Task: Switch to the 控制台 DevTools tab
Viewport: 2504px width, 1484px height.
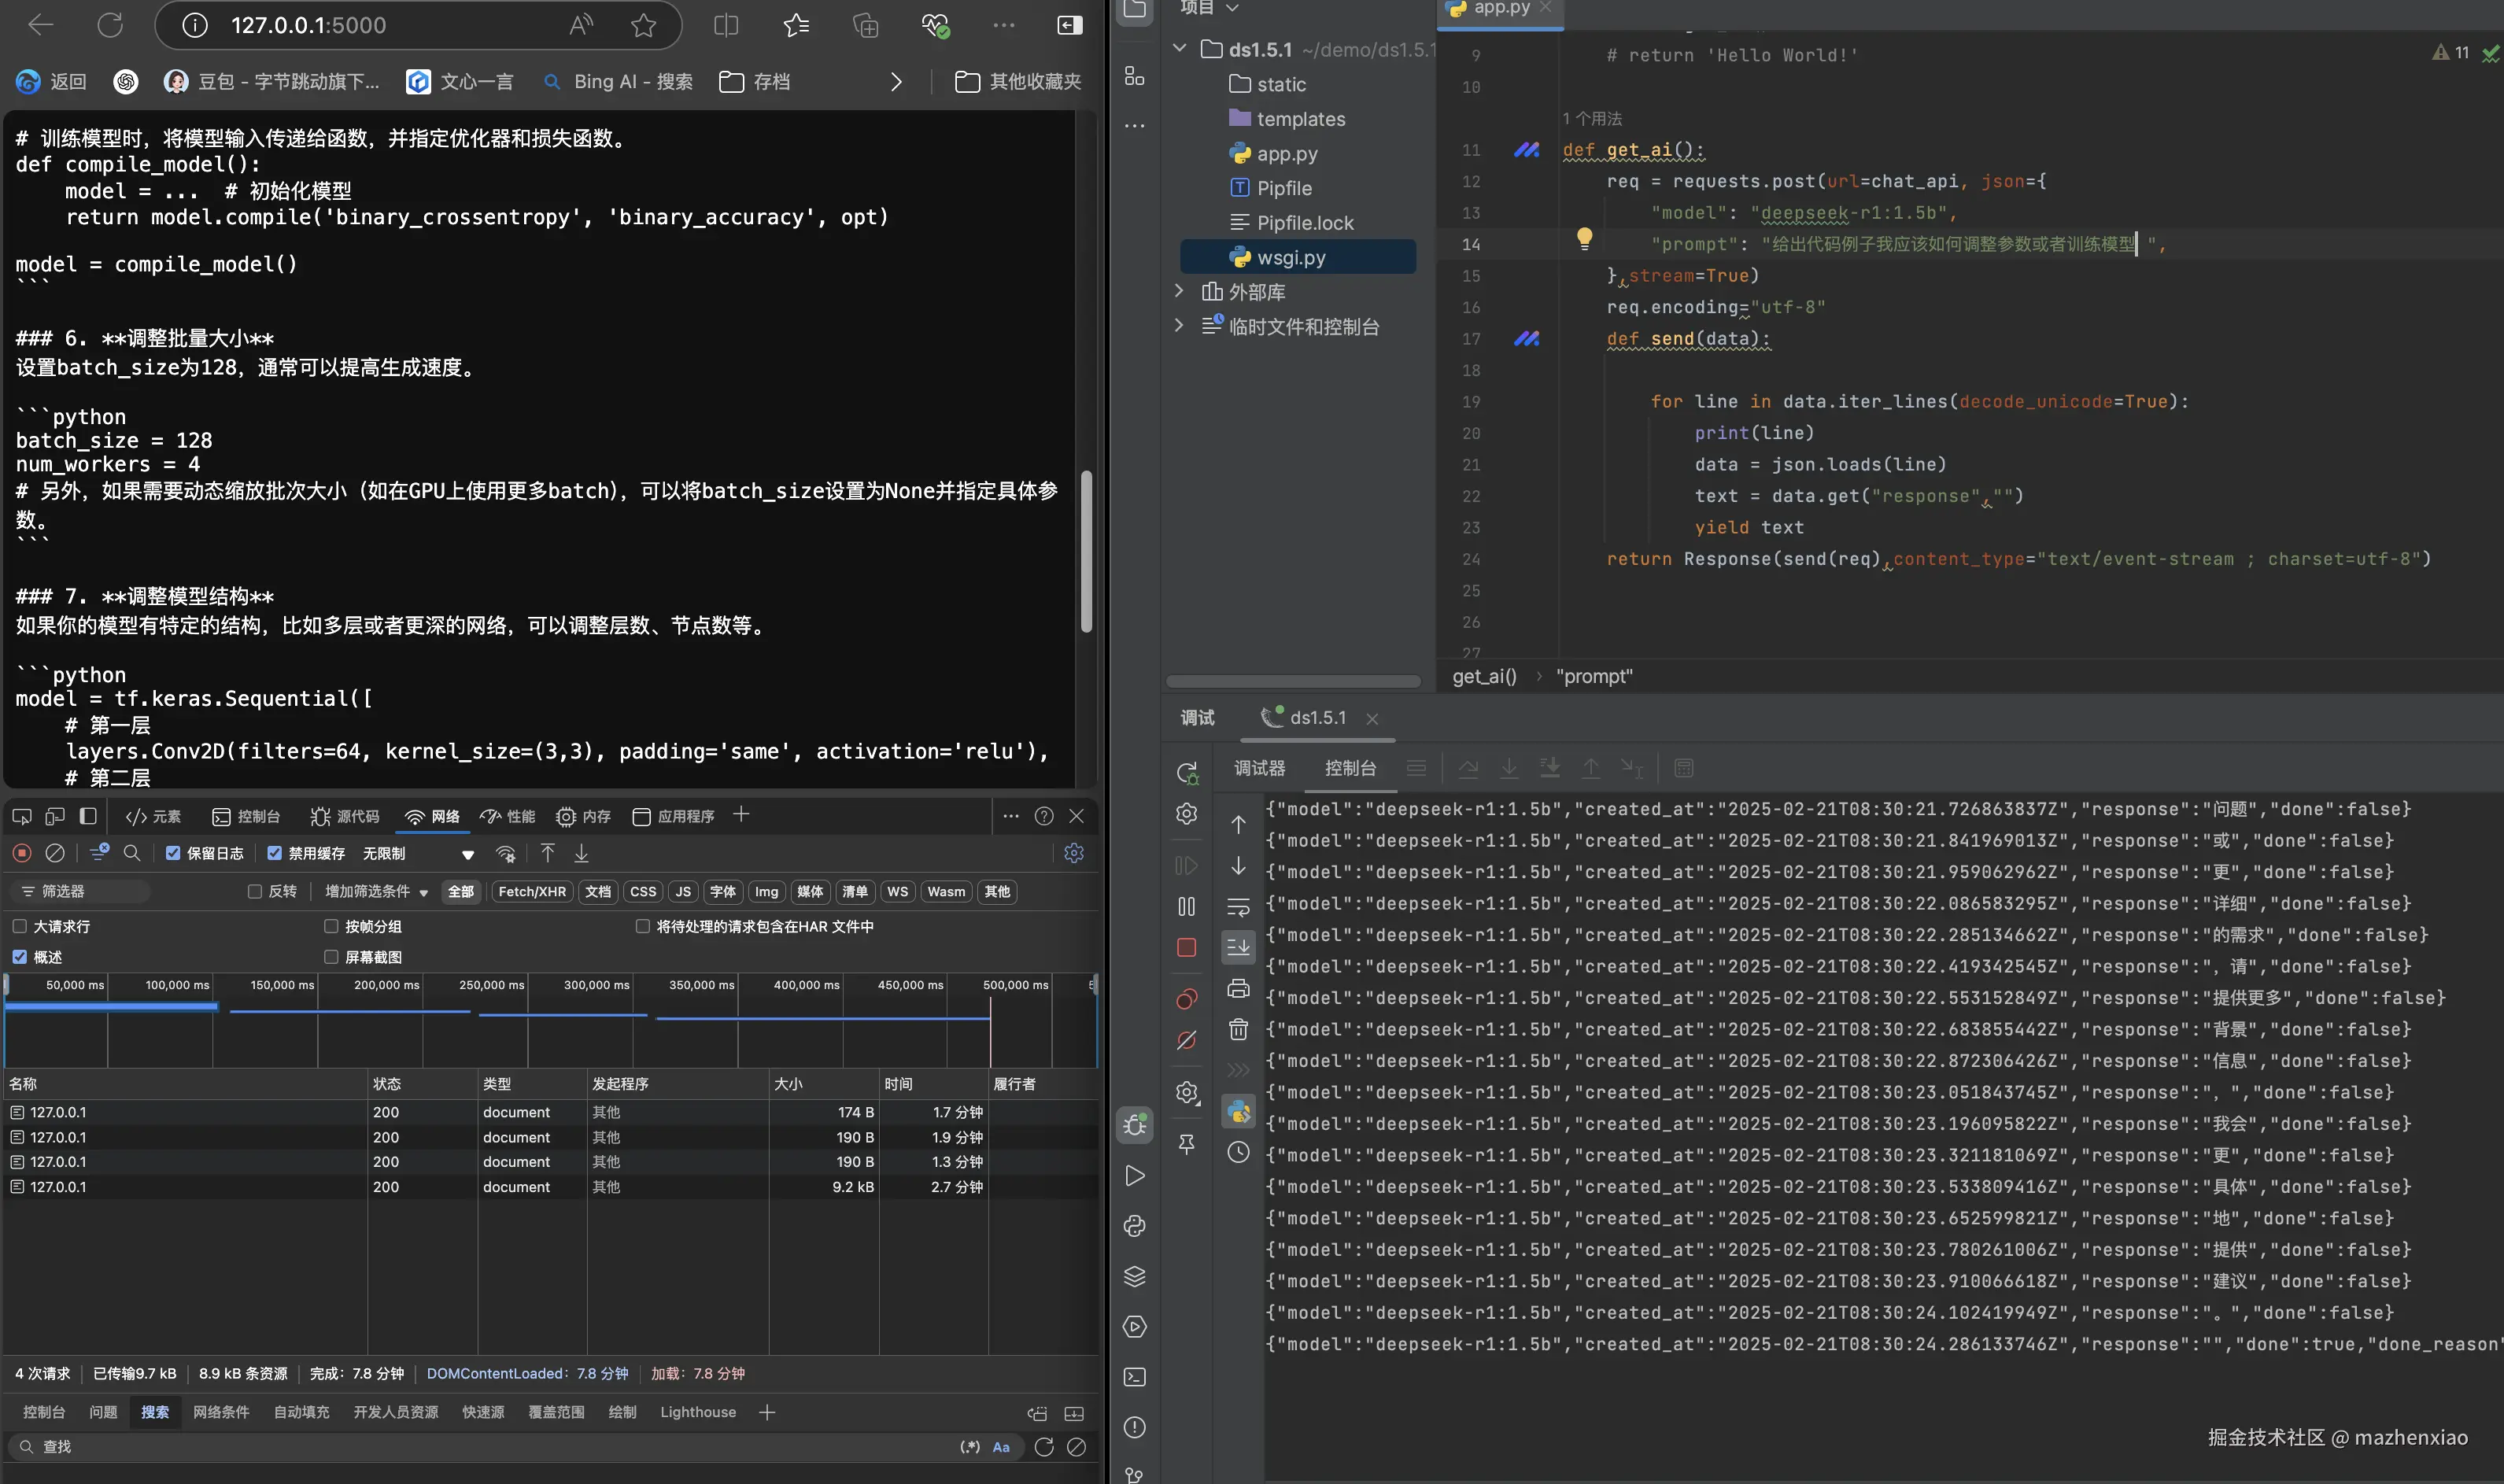Action: (246, 816)
